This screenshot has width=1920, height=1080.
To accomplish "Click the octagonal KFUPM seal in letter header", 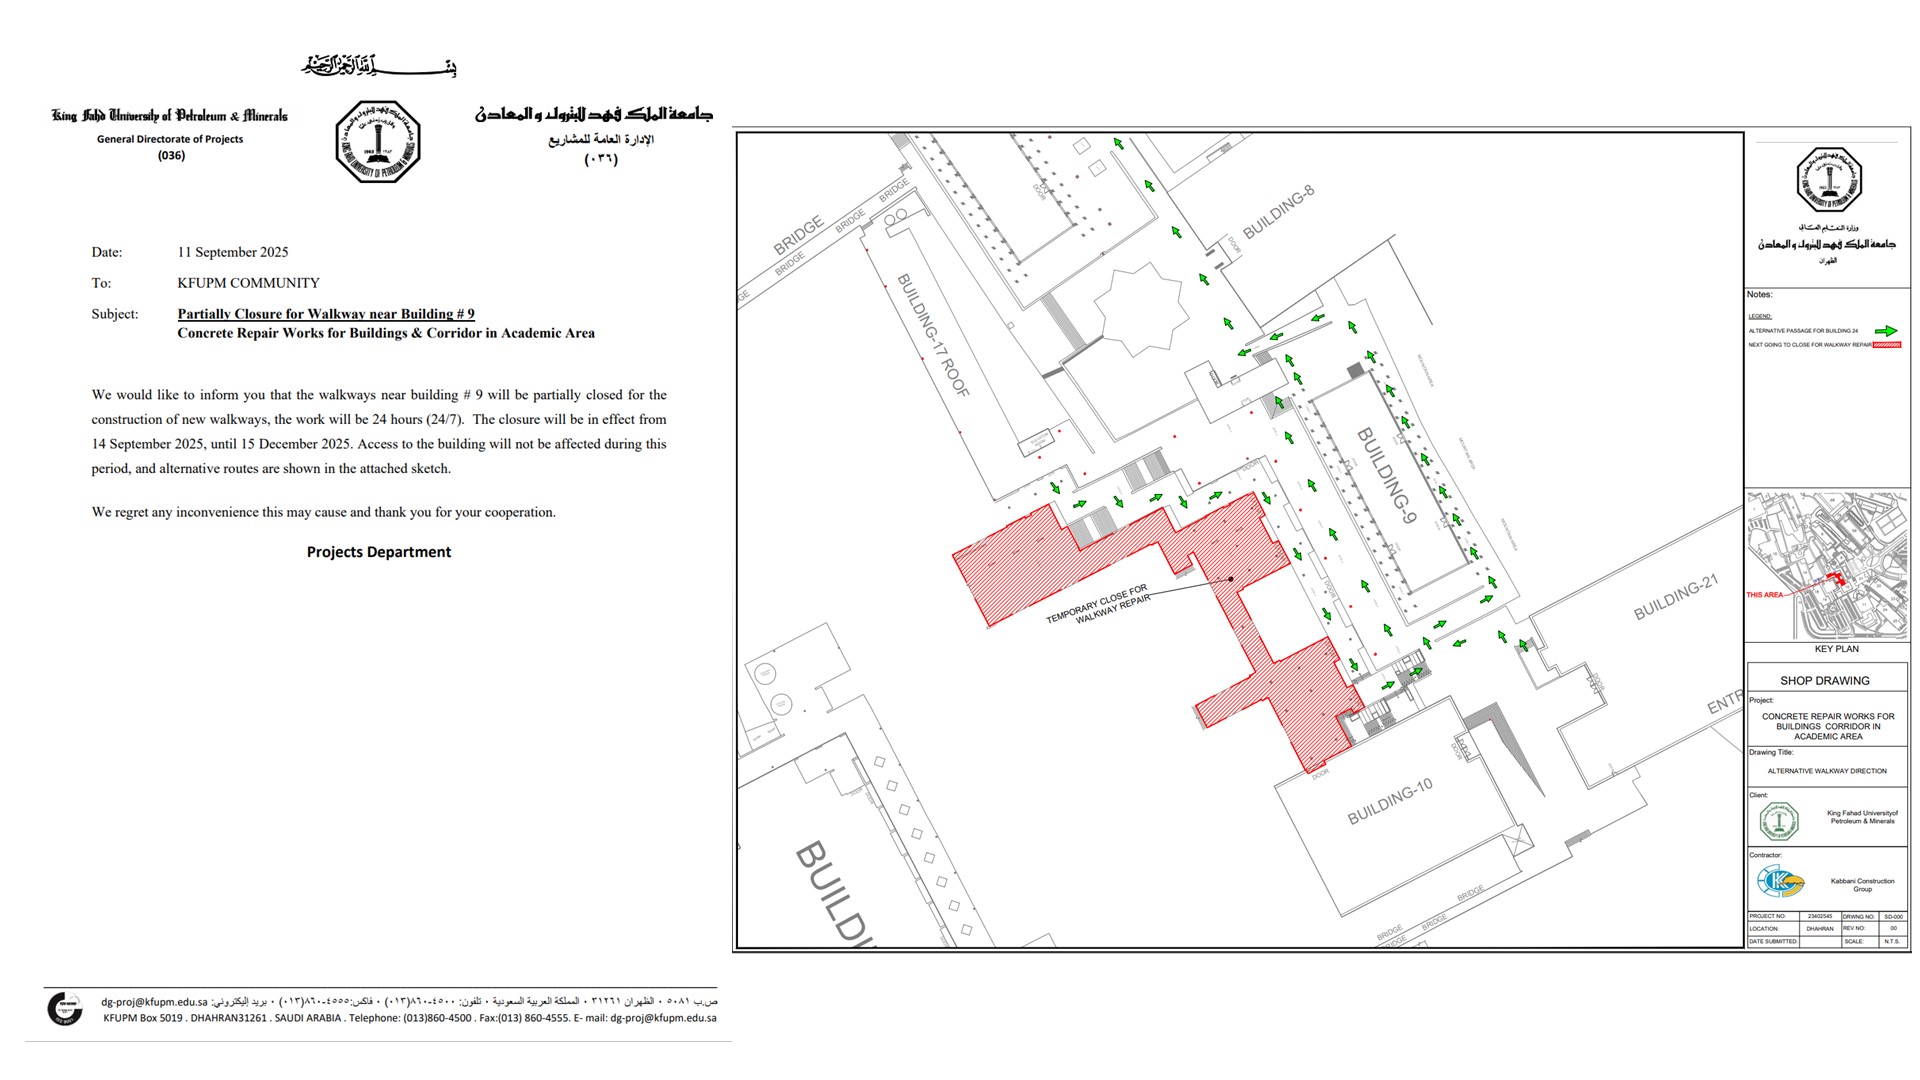I will (x=377, y=141).
